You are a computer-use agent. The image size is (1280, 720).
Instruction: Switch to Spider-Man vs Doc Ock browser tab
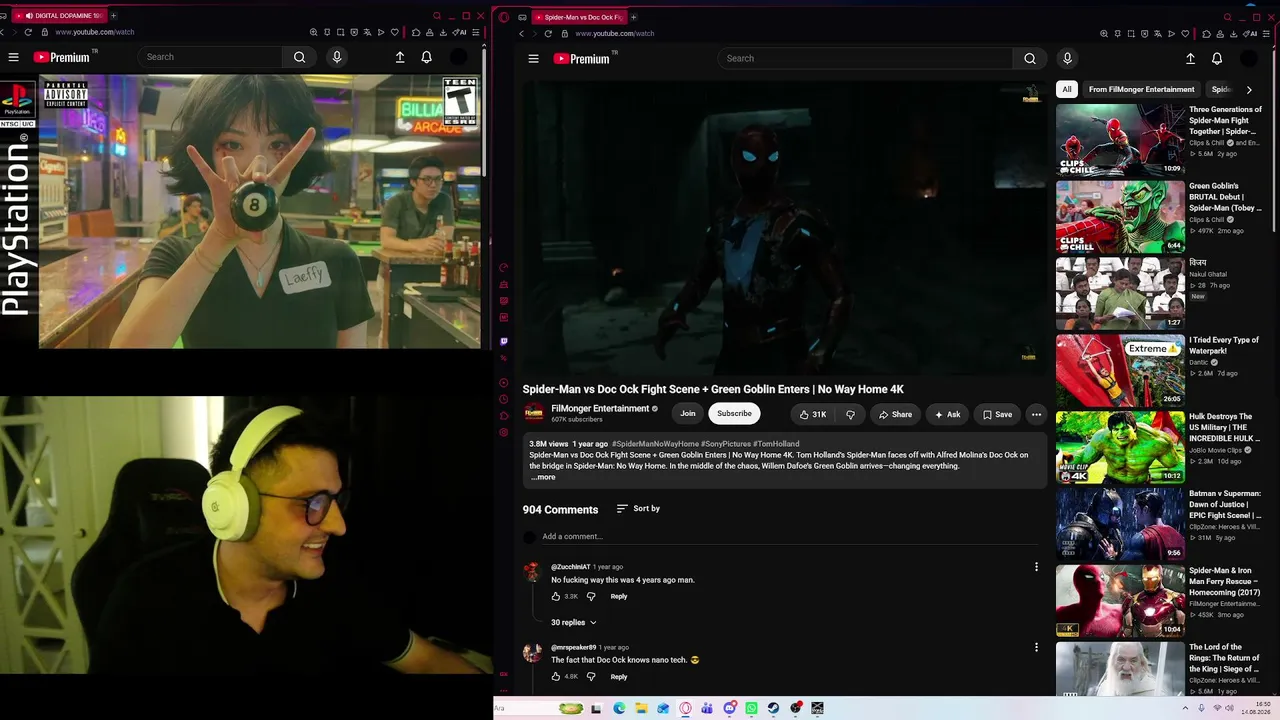click(578, 17)
